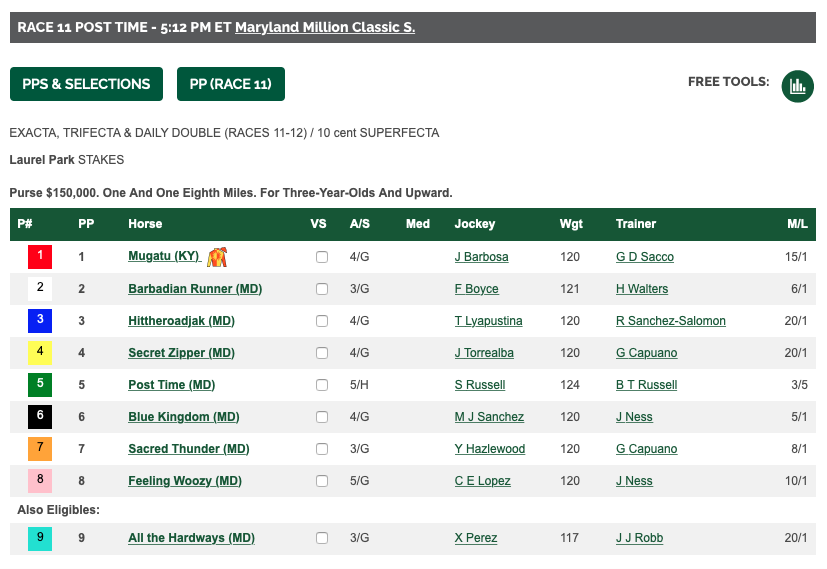Click the pink number 8 saddle cloth
The width and height of the screenshot is (827, 569).
click(x=40, y=481)
